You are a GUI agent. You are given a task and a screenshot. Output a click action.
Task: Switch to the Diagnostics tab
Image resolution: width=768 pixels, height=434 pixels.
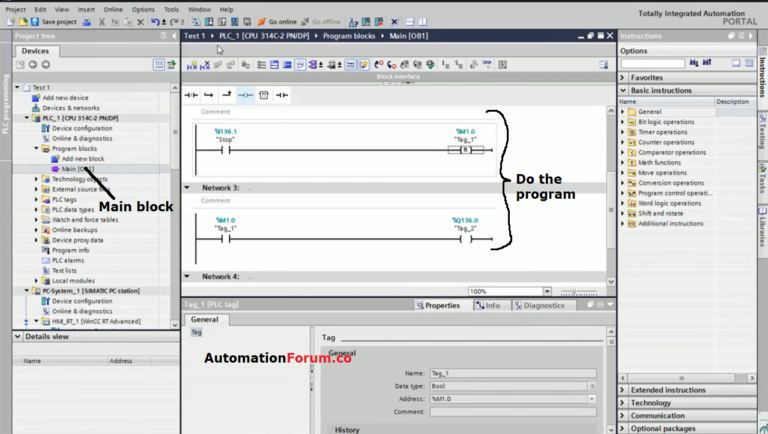tap(539, 305)
